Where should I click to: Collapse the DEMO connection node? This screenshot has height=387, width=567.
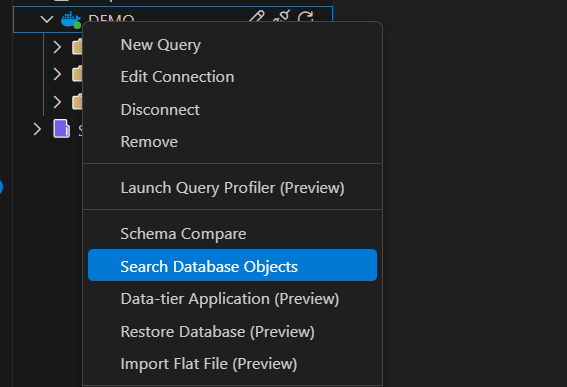tap(47, 19)
